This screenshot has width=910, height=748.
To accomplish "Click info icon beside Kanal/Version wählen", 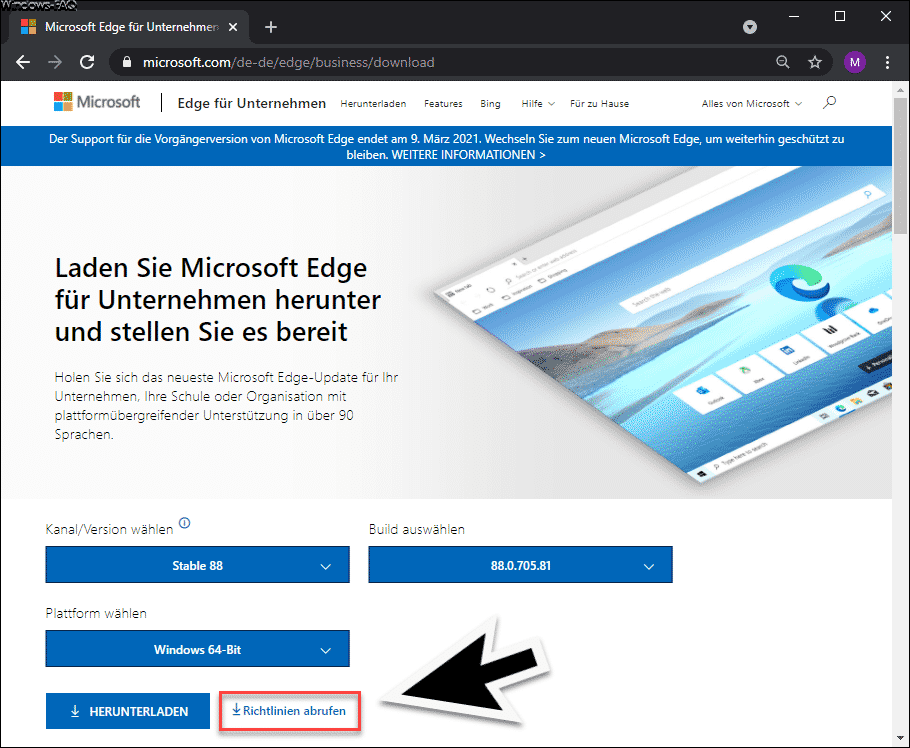I will coord(185,523).
